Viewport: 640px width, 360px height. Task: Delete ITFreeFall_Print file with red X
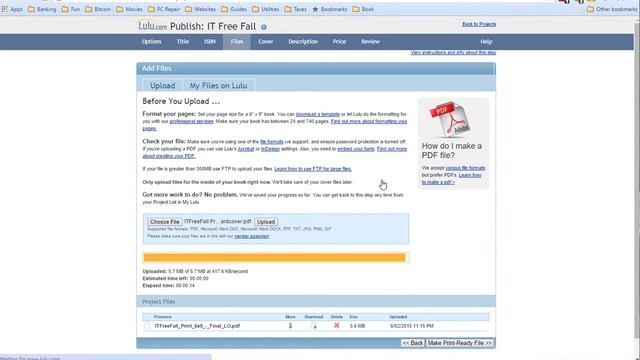[336, 325]
